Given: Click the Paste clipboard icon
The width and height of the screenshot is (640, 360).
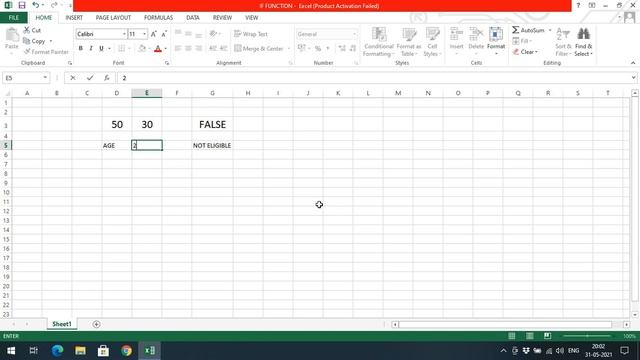Looking at the screenshot, I should pyautogui.click(x=12, y=35).
